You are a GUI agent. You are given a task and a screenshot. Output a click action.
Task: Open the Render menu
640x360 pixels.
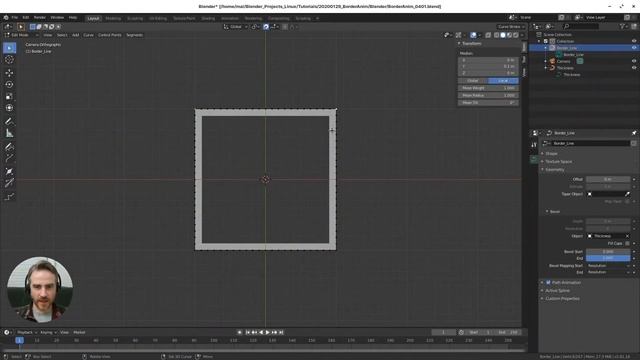(40, 18)
